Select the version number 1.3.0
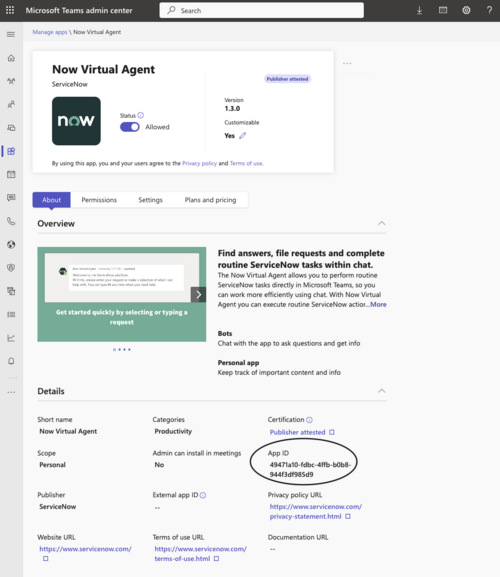This screenshot has width=500, height=577. point(232,109)
